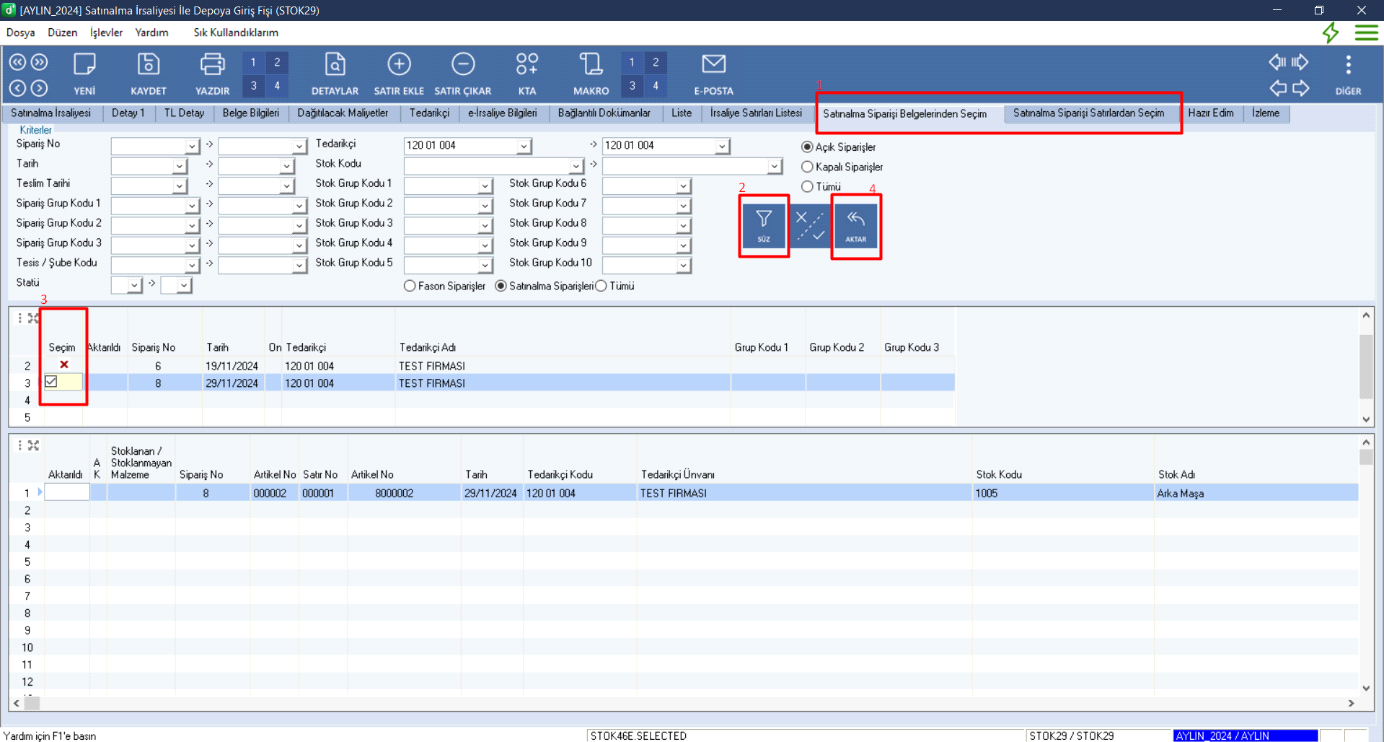Run macro slot 2 beside MAKRO
Viewport: 1384px width, 742px height.
656,63
